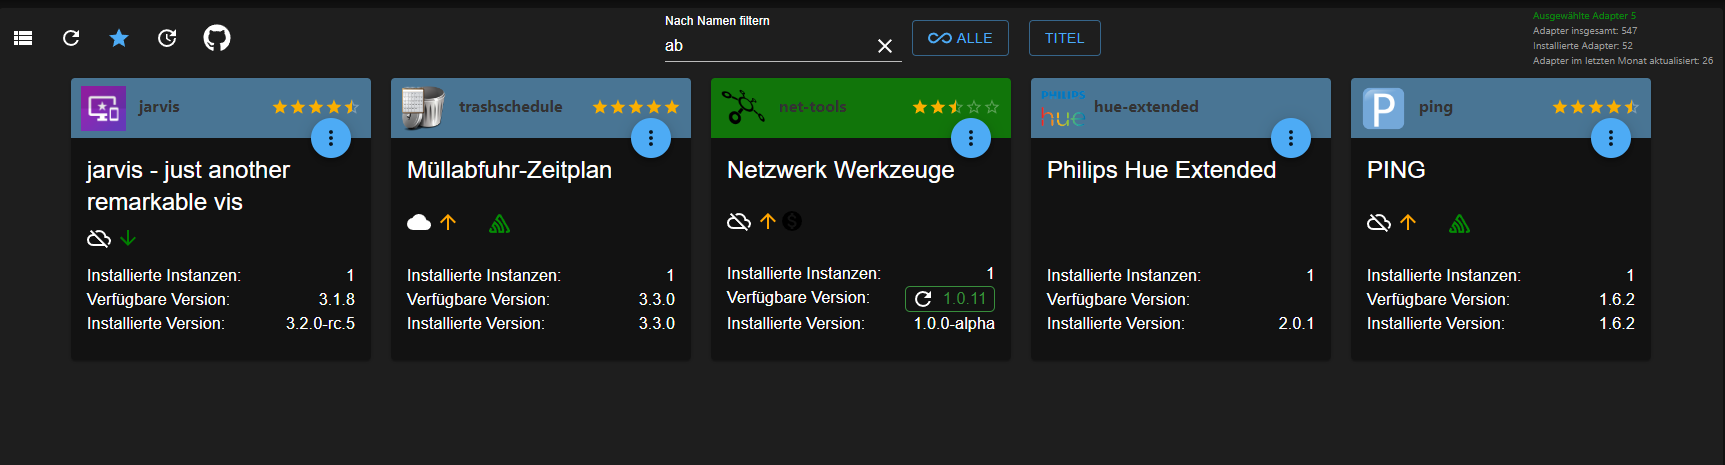The height and width of the screenshot is (465, 1725).
Task: Toggle the favorites star filter
Action: tap(119, 38)
